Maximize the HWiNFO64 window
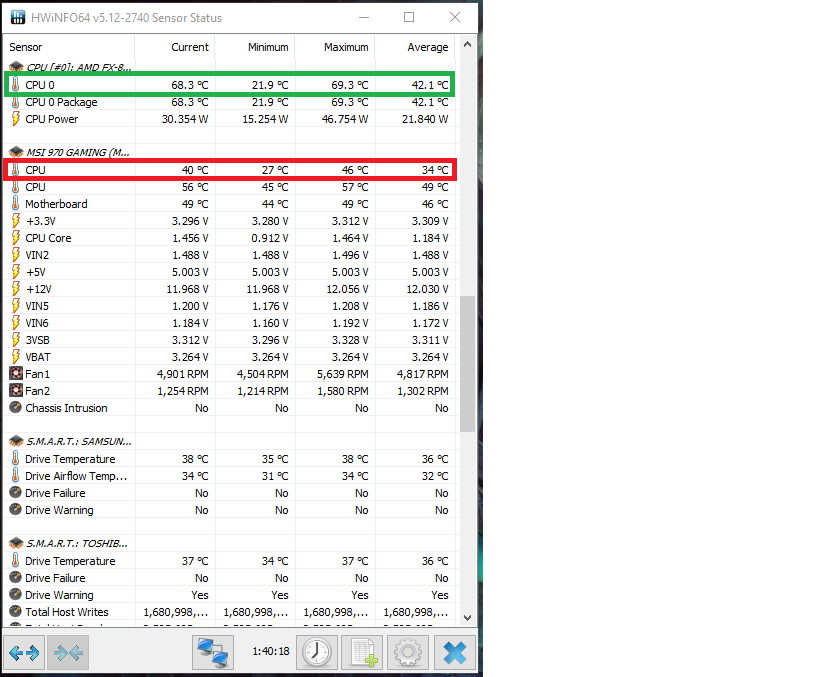 [409, 17]
